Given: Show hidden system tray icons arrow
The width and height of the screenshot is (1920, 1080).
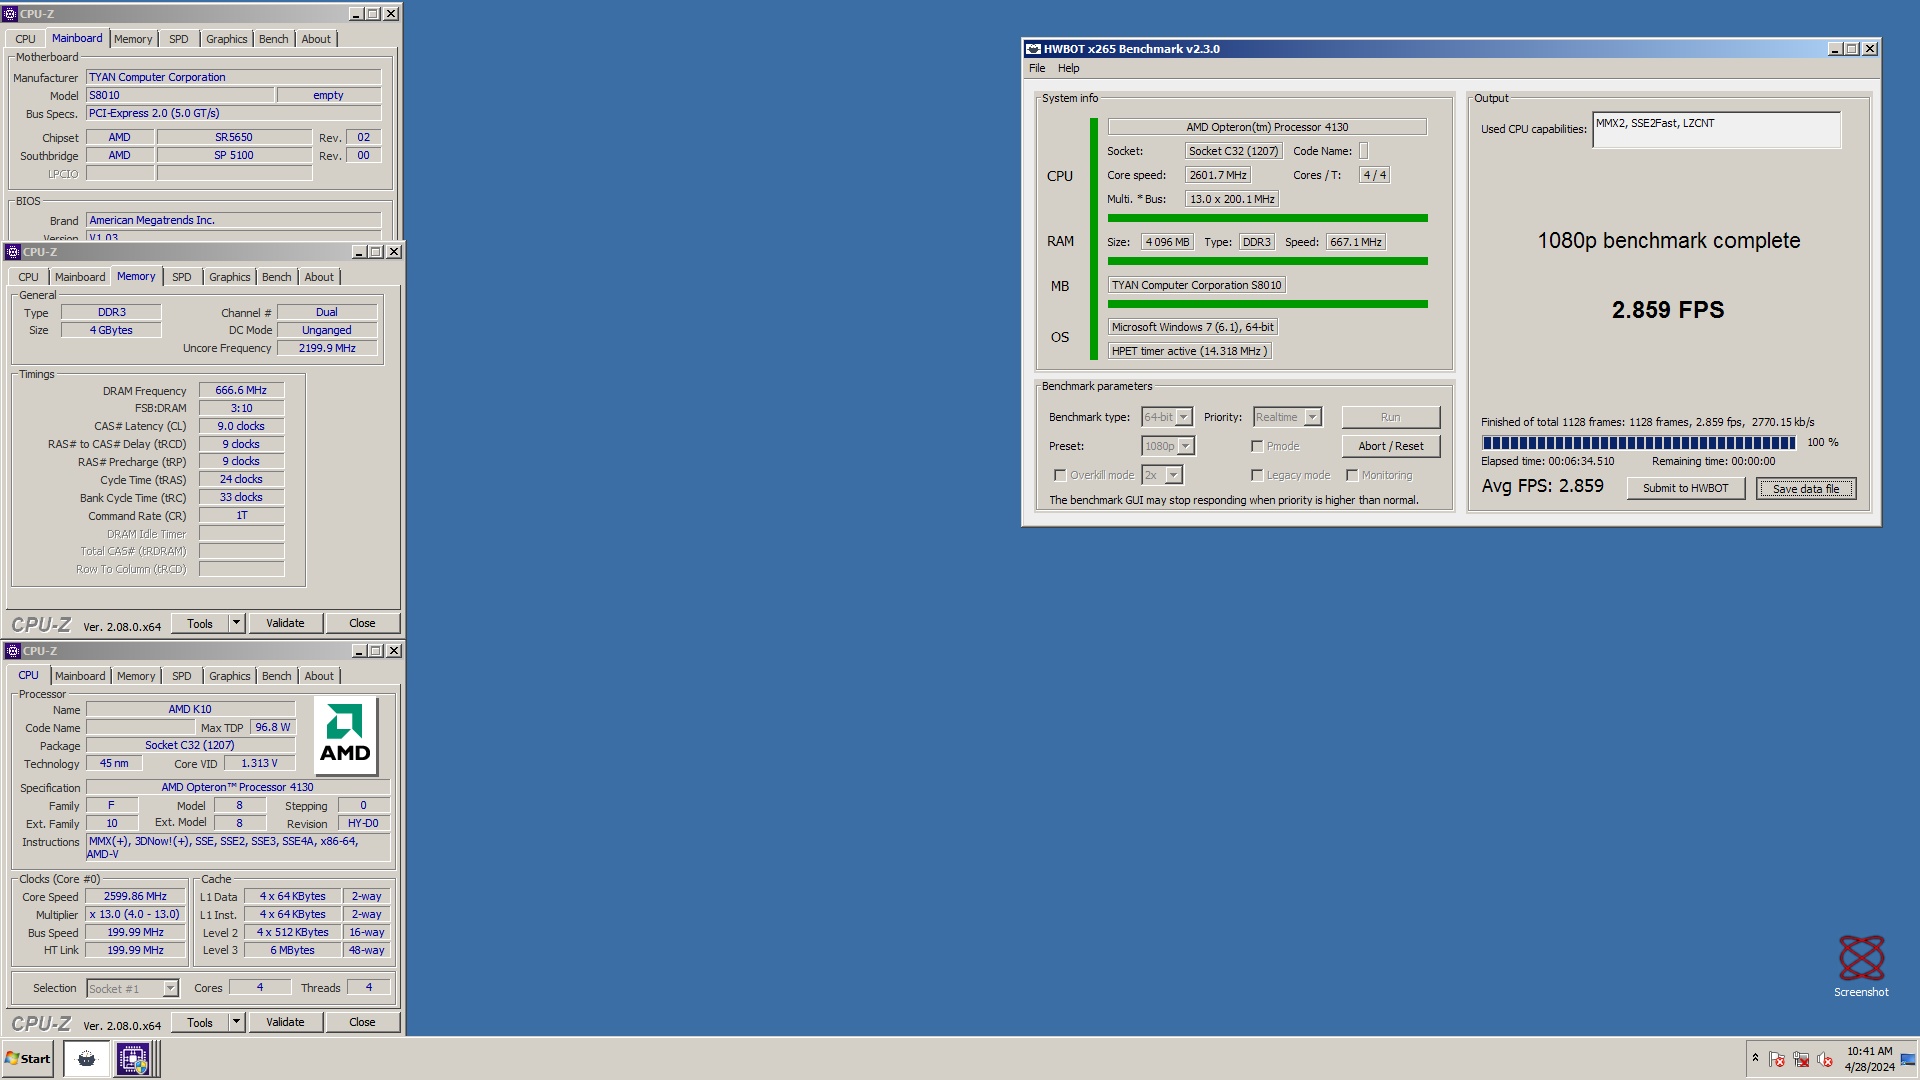Looking at the screenshot, I should [1754, 1058].
